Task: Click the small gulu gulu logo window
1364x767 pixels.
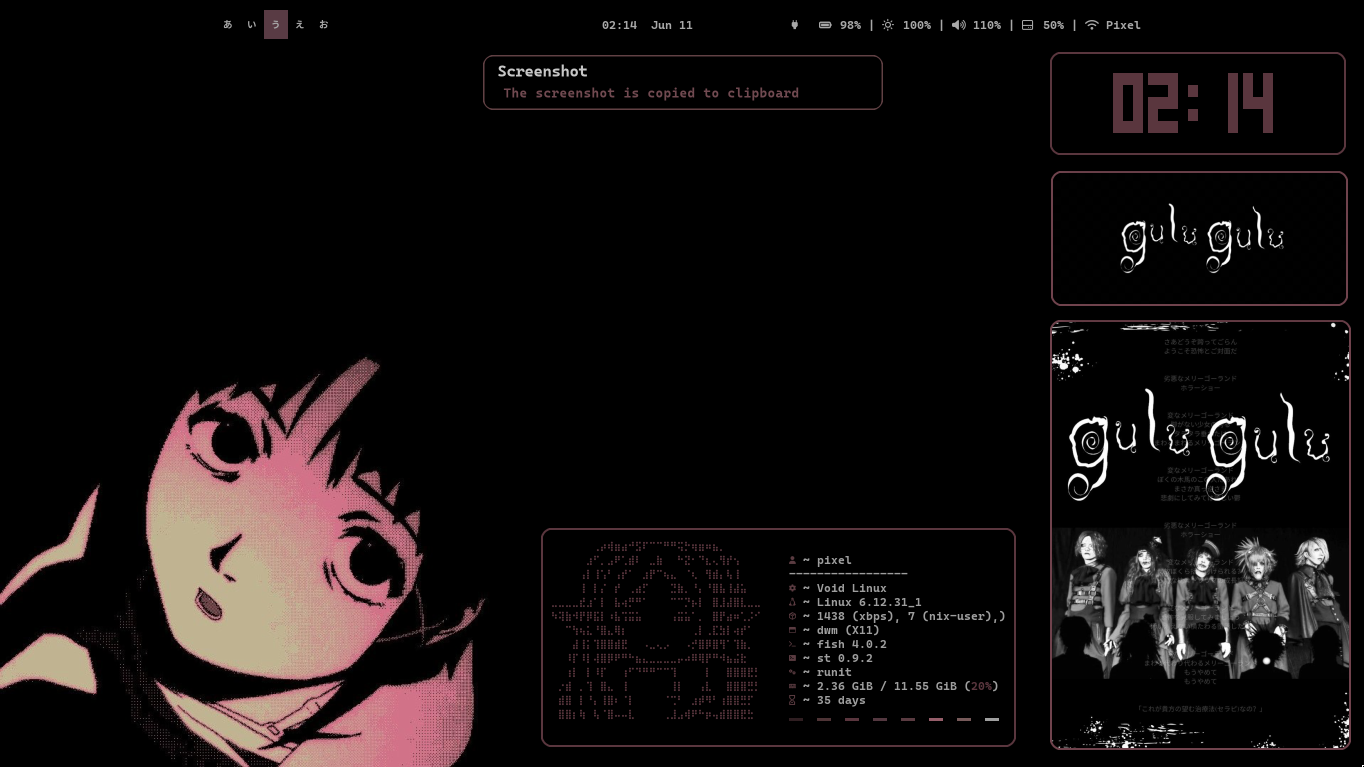Action: tap(1199, 238)
